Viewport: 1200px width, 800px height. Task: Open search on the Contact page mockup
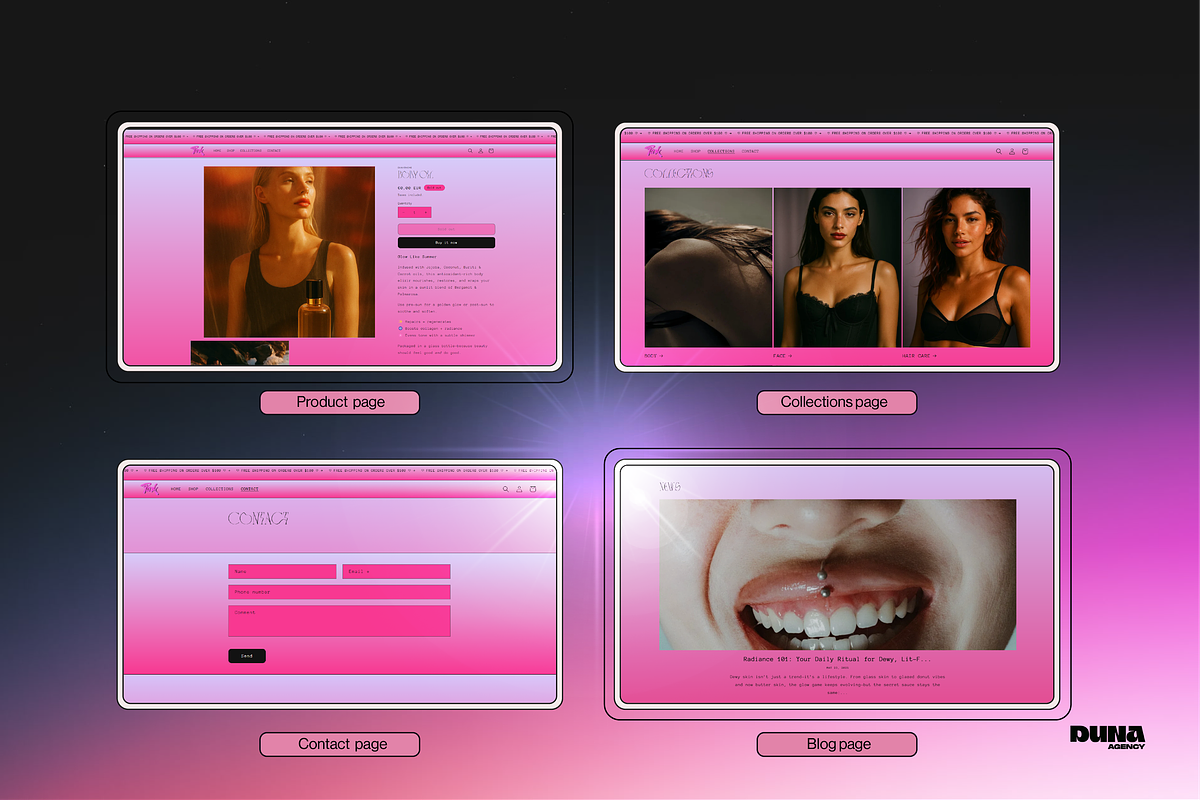coord(506,489)
